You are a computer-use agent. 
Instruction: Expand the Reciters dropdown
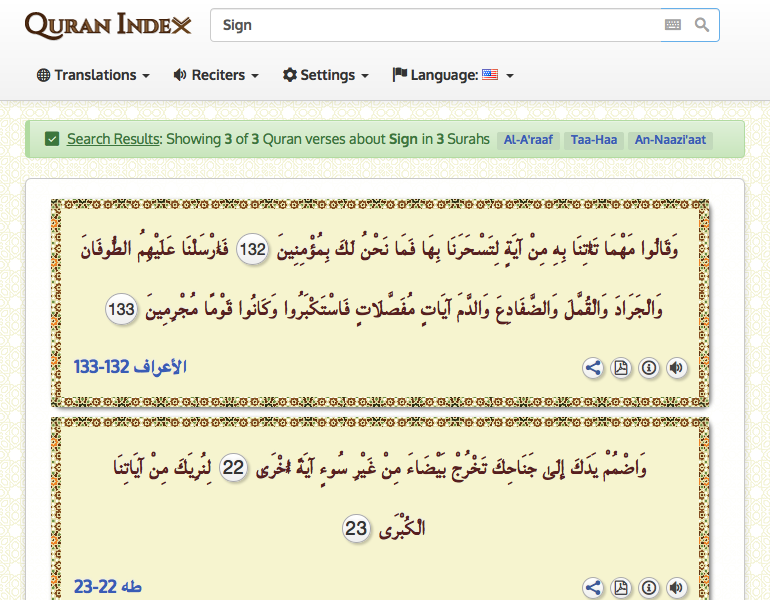(216, 75)
